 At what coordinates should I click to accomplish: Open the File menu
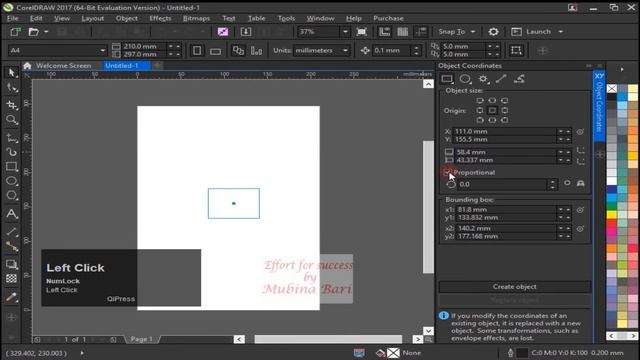click(x=12, y=18)
